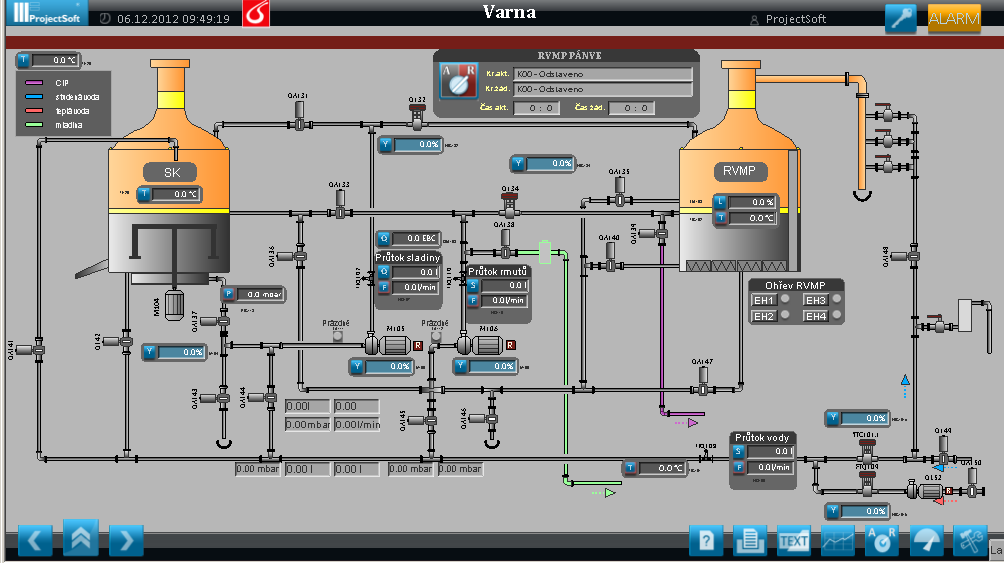Open the document report list icon
Viewport: 1004px width, 563px height.
point(750,541)
